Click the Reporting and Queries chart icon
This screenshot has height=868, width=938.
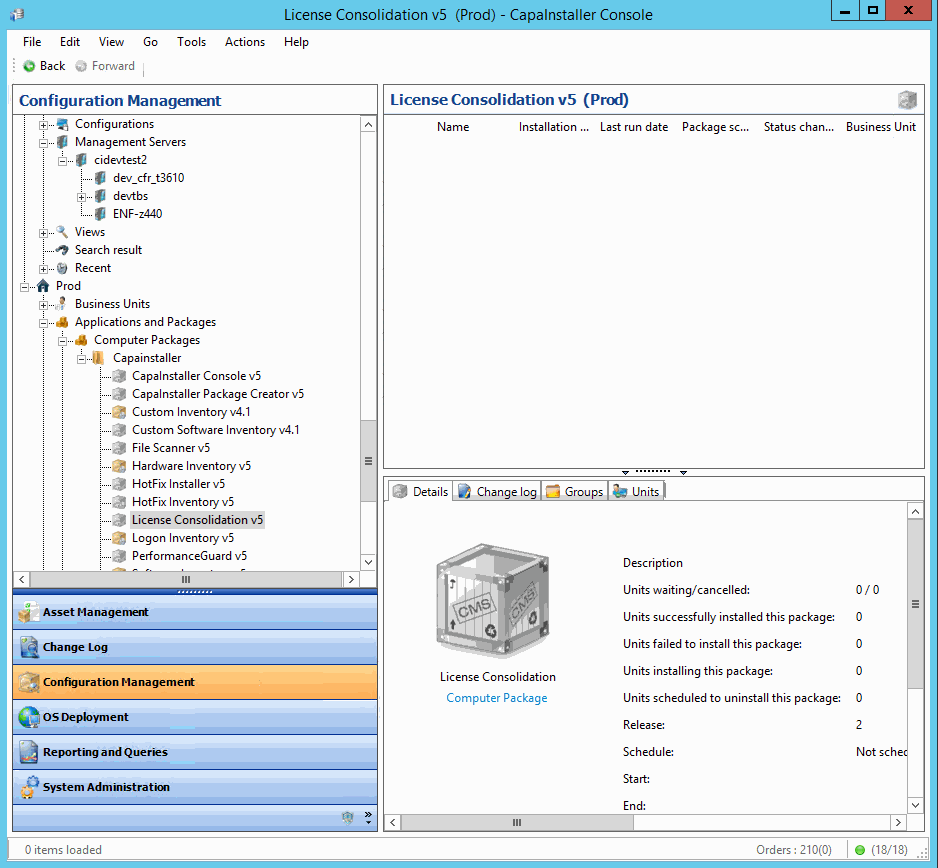(x=28, y=752)
